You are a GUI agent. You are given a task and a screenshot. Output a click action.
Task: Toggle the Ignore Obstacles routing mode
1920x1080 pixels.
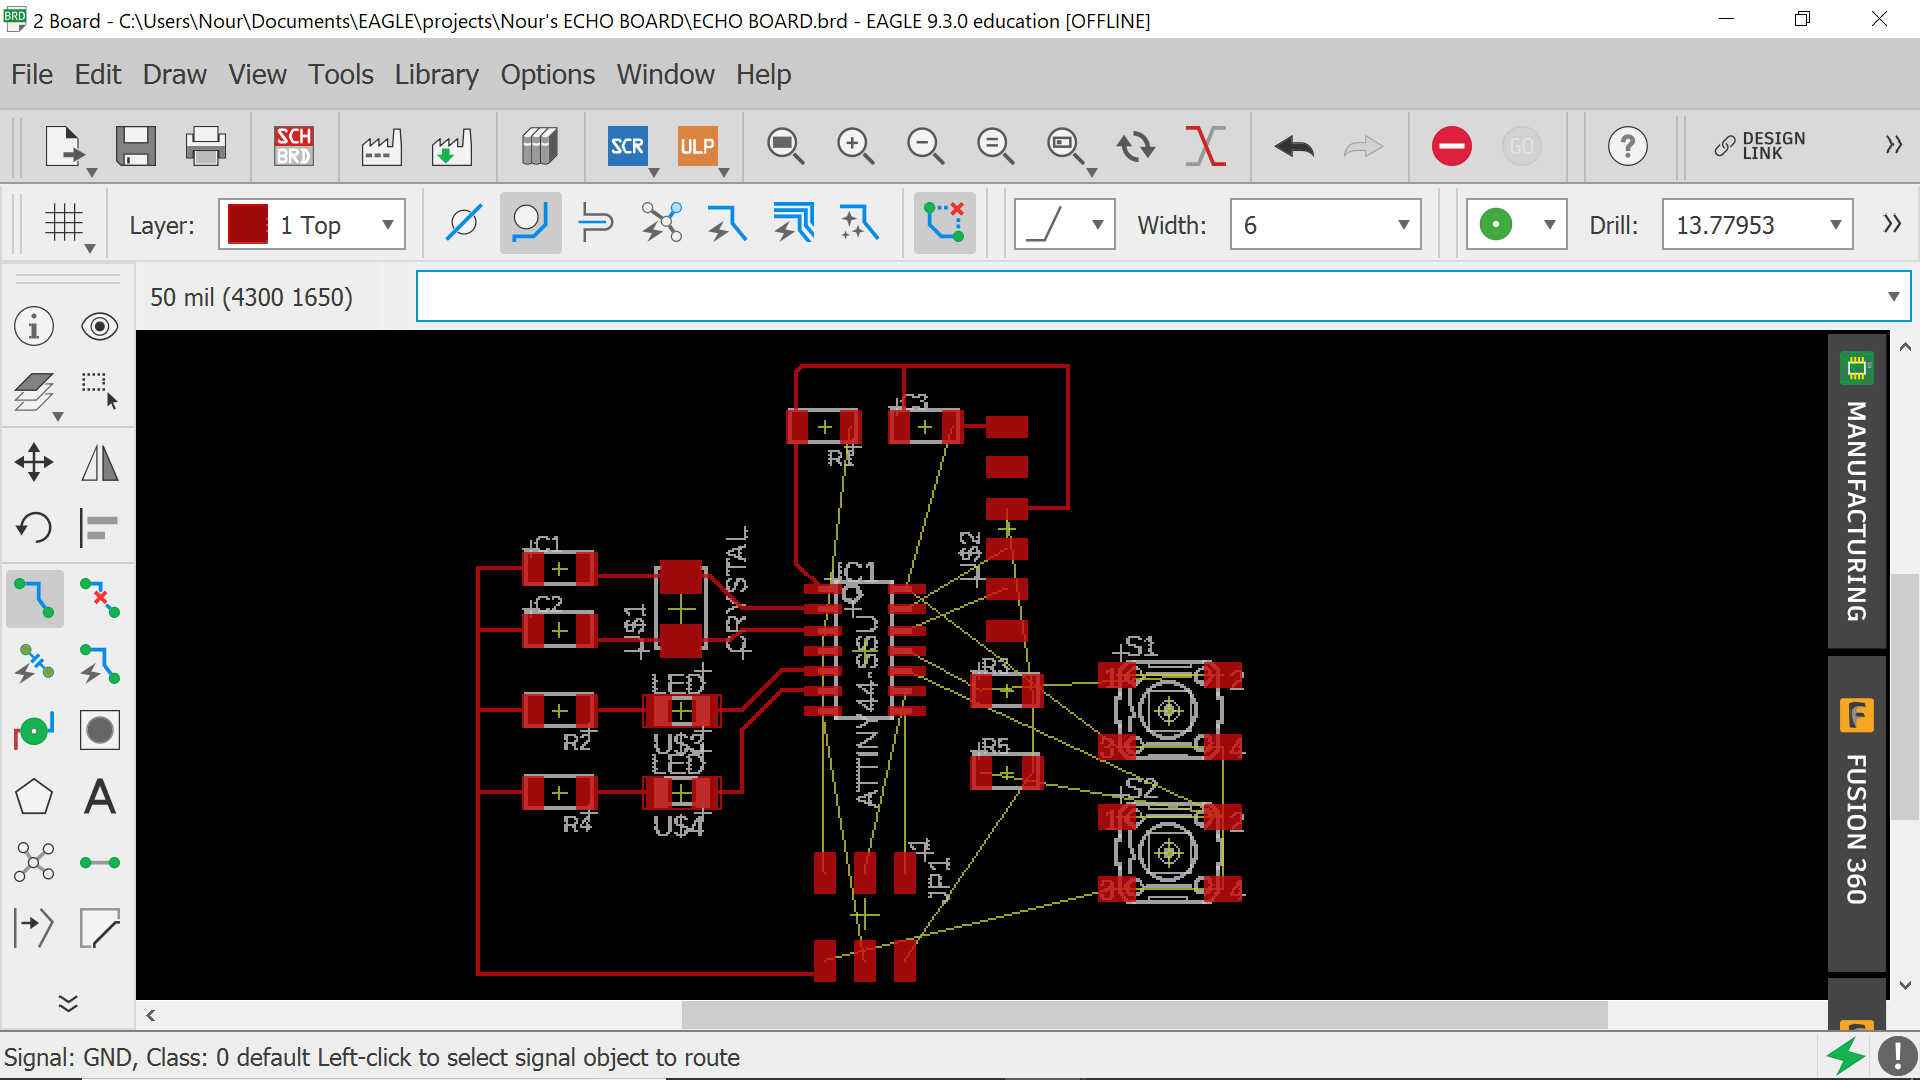coord(463,224)
